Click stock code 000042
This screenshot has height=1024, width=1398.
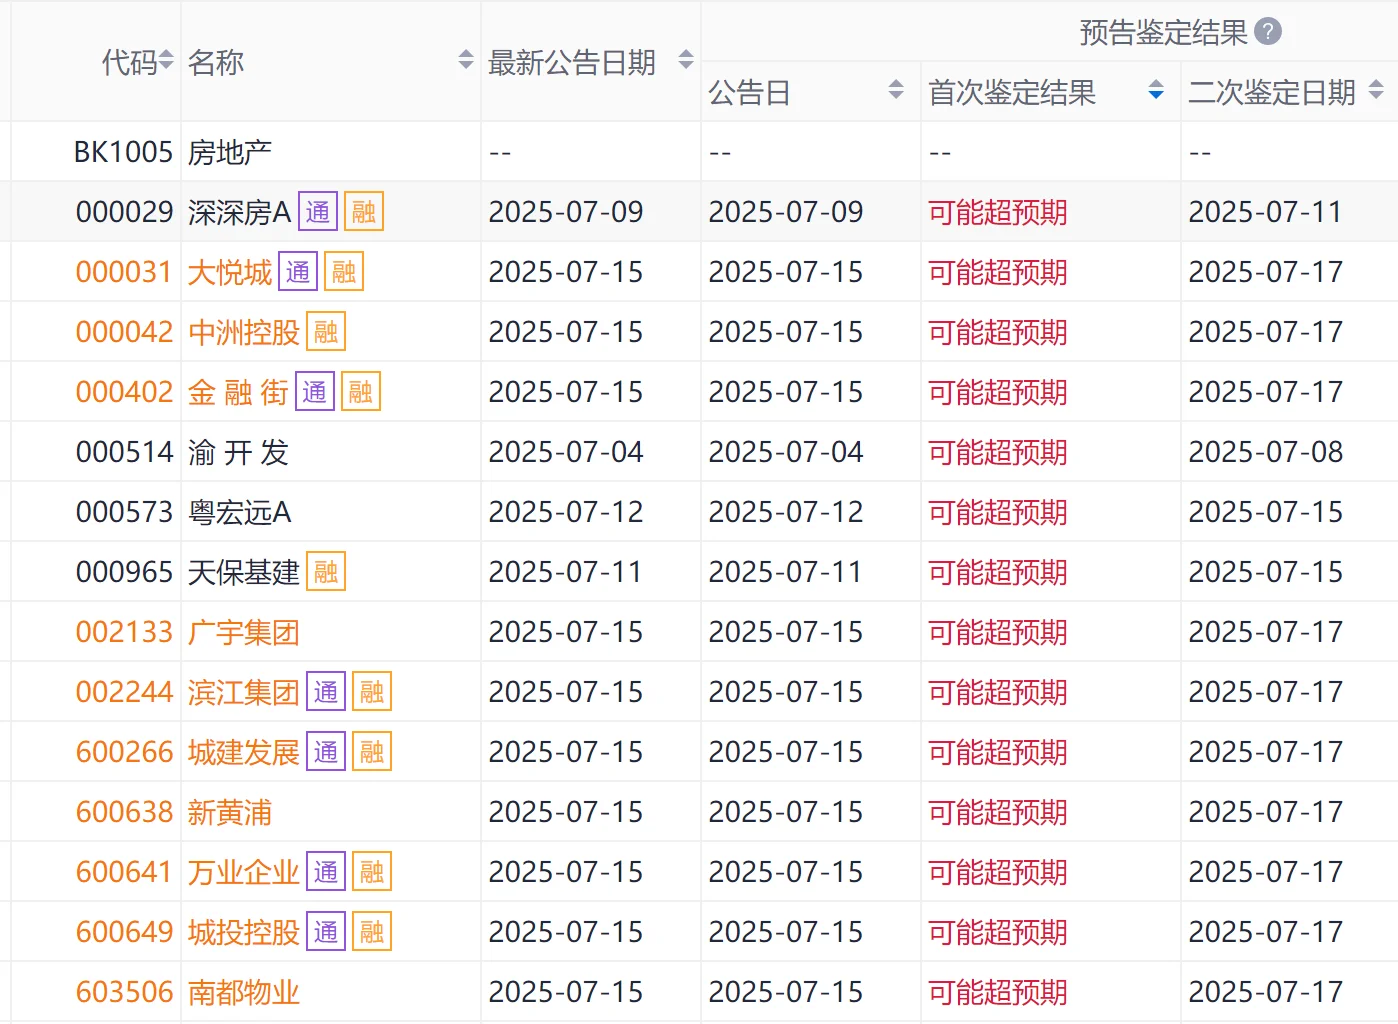click(x=124, y=332)
